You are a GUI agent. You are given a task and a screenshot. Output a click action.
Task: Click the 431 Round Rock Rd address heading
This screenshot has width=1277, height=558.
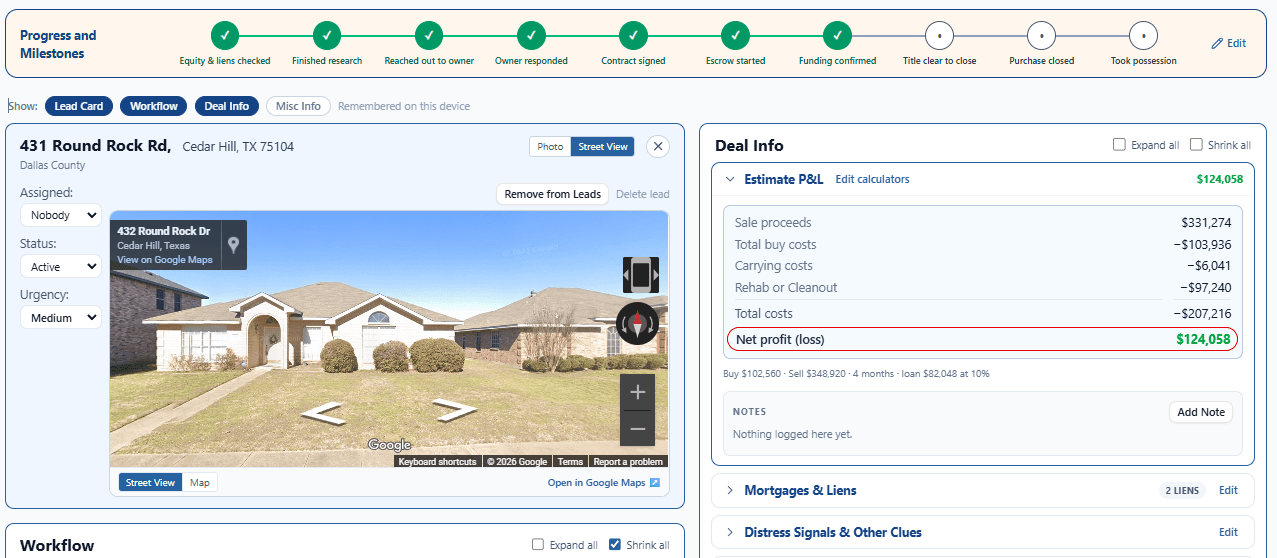pos(95,146)
